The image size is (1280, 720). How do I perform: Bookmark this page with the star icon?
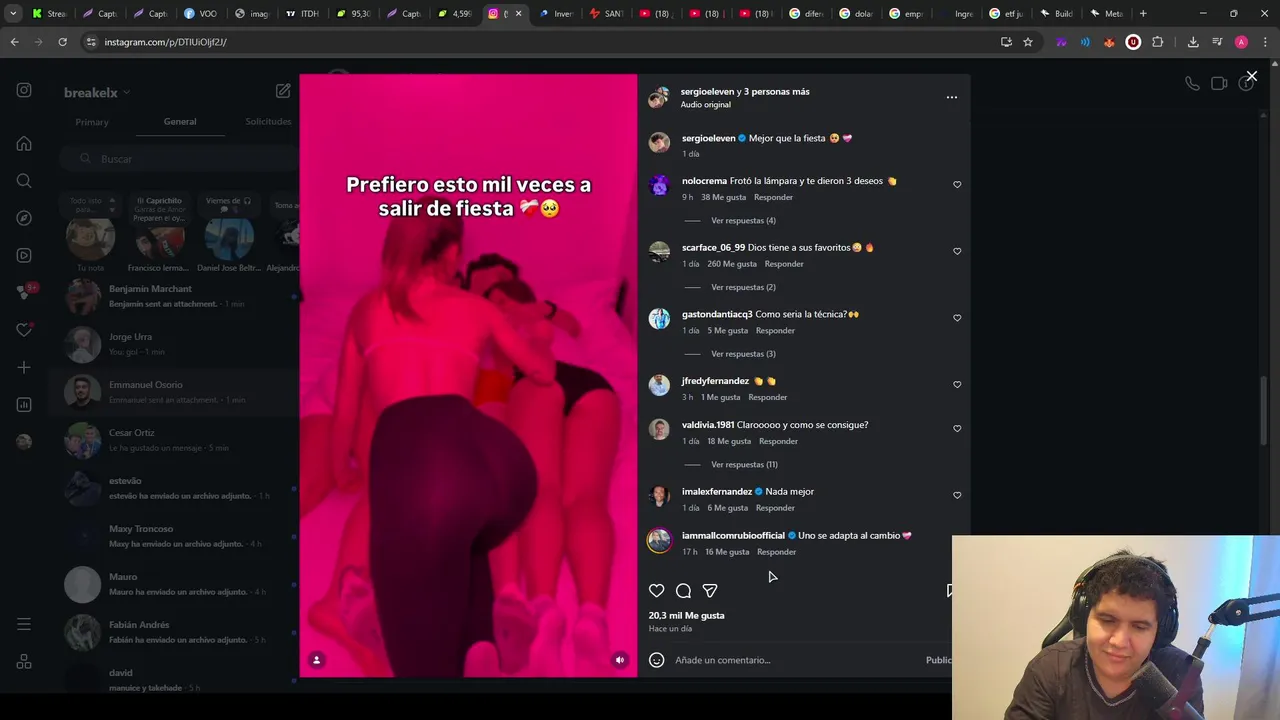[1027, 42]
